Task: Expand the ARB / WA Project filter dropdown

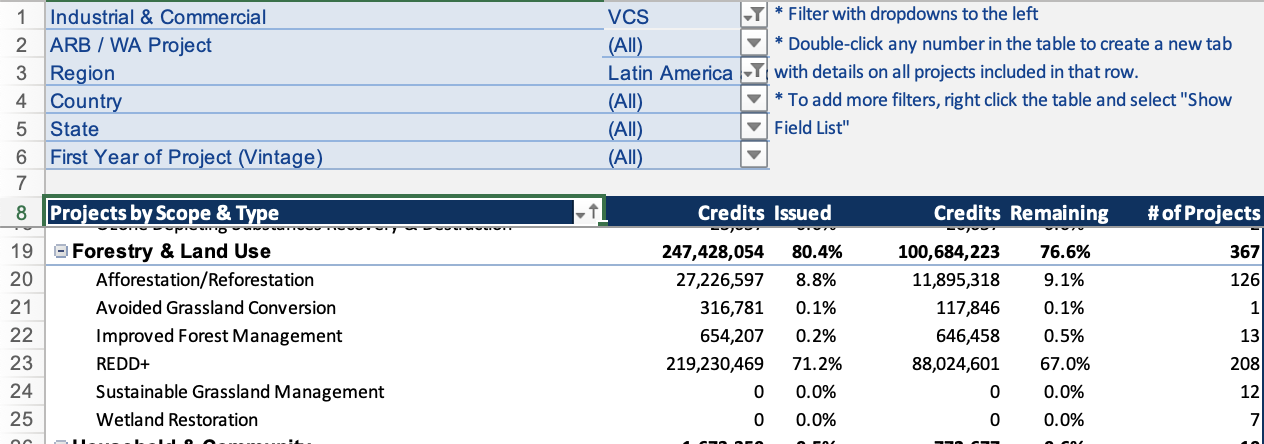Action: [753, 44]
